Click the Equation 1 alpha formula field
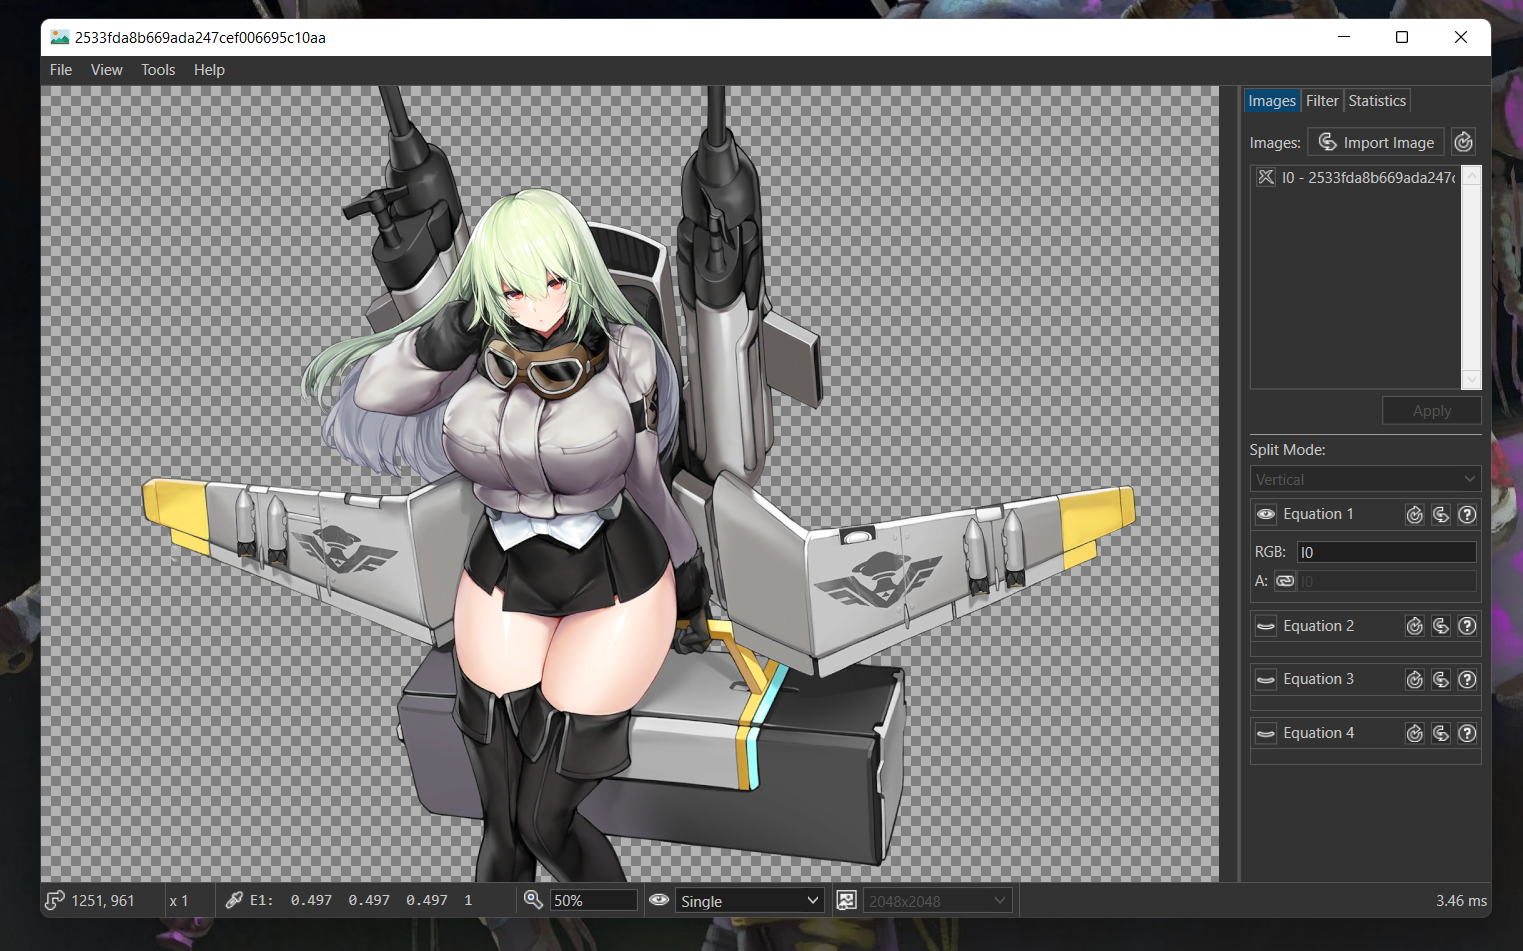Screen dimensions: 1523x951 (x=1386, y=580)
